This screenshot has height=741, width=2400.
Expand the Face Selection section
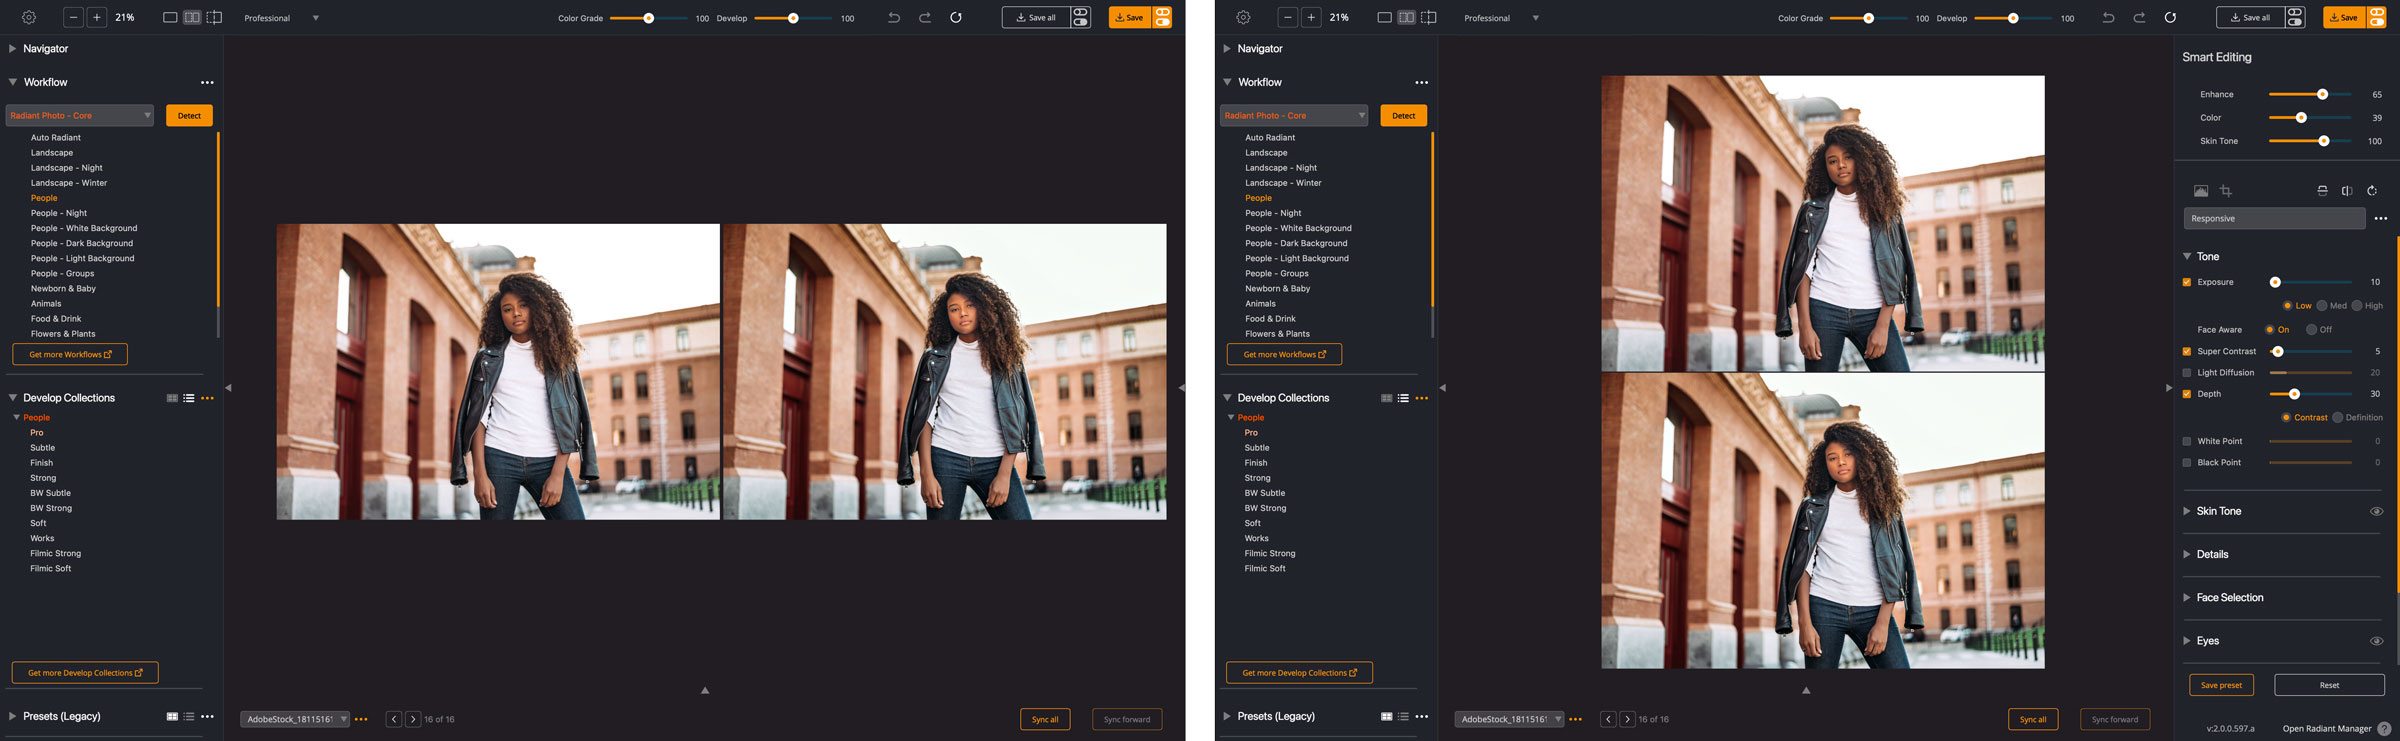[2229, 598]
